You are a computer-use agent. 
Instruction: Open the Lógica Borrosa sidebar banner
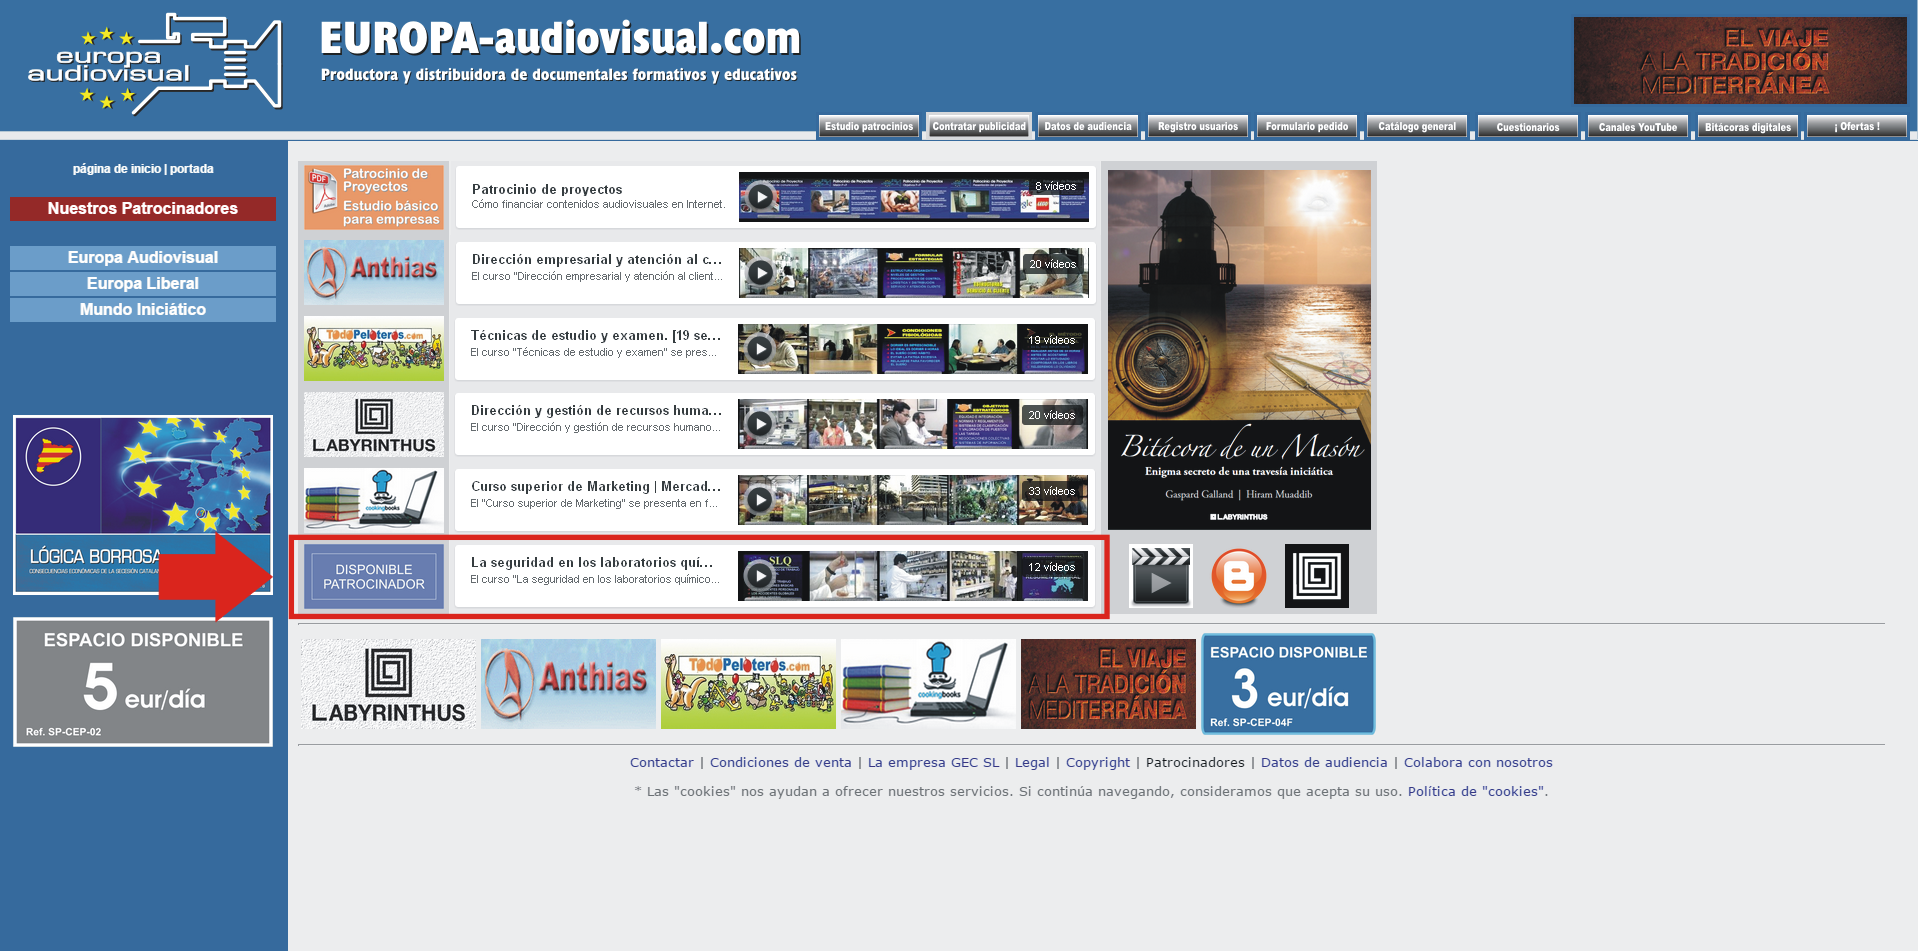pyautogui.click(x=143, y=505)
